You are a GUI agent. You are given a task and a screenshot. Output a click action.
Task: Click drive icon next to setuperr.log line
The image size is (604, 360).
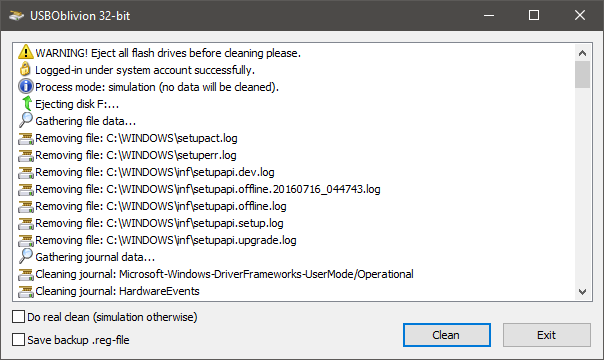pos(26,156)
